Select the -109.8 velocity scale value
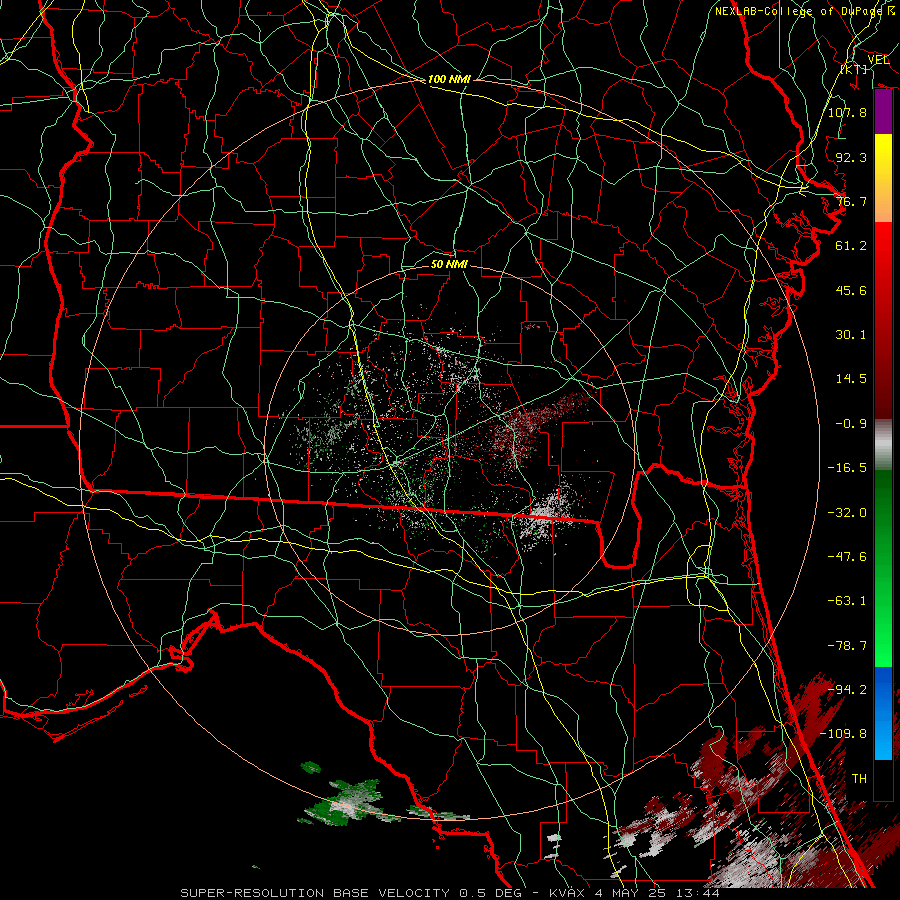900x900 pixels. coord(844,734)
